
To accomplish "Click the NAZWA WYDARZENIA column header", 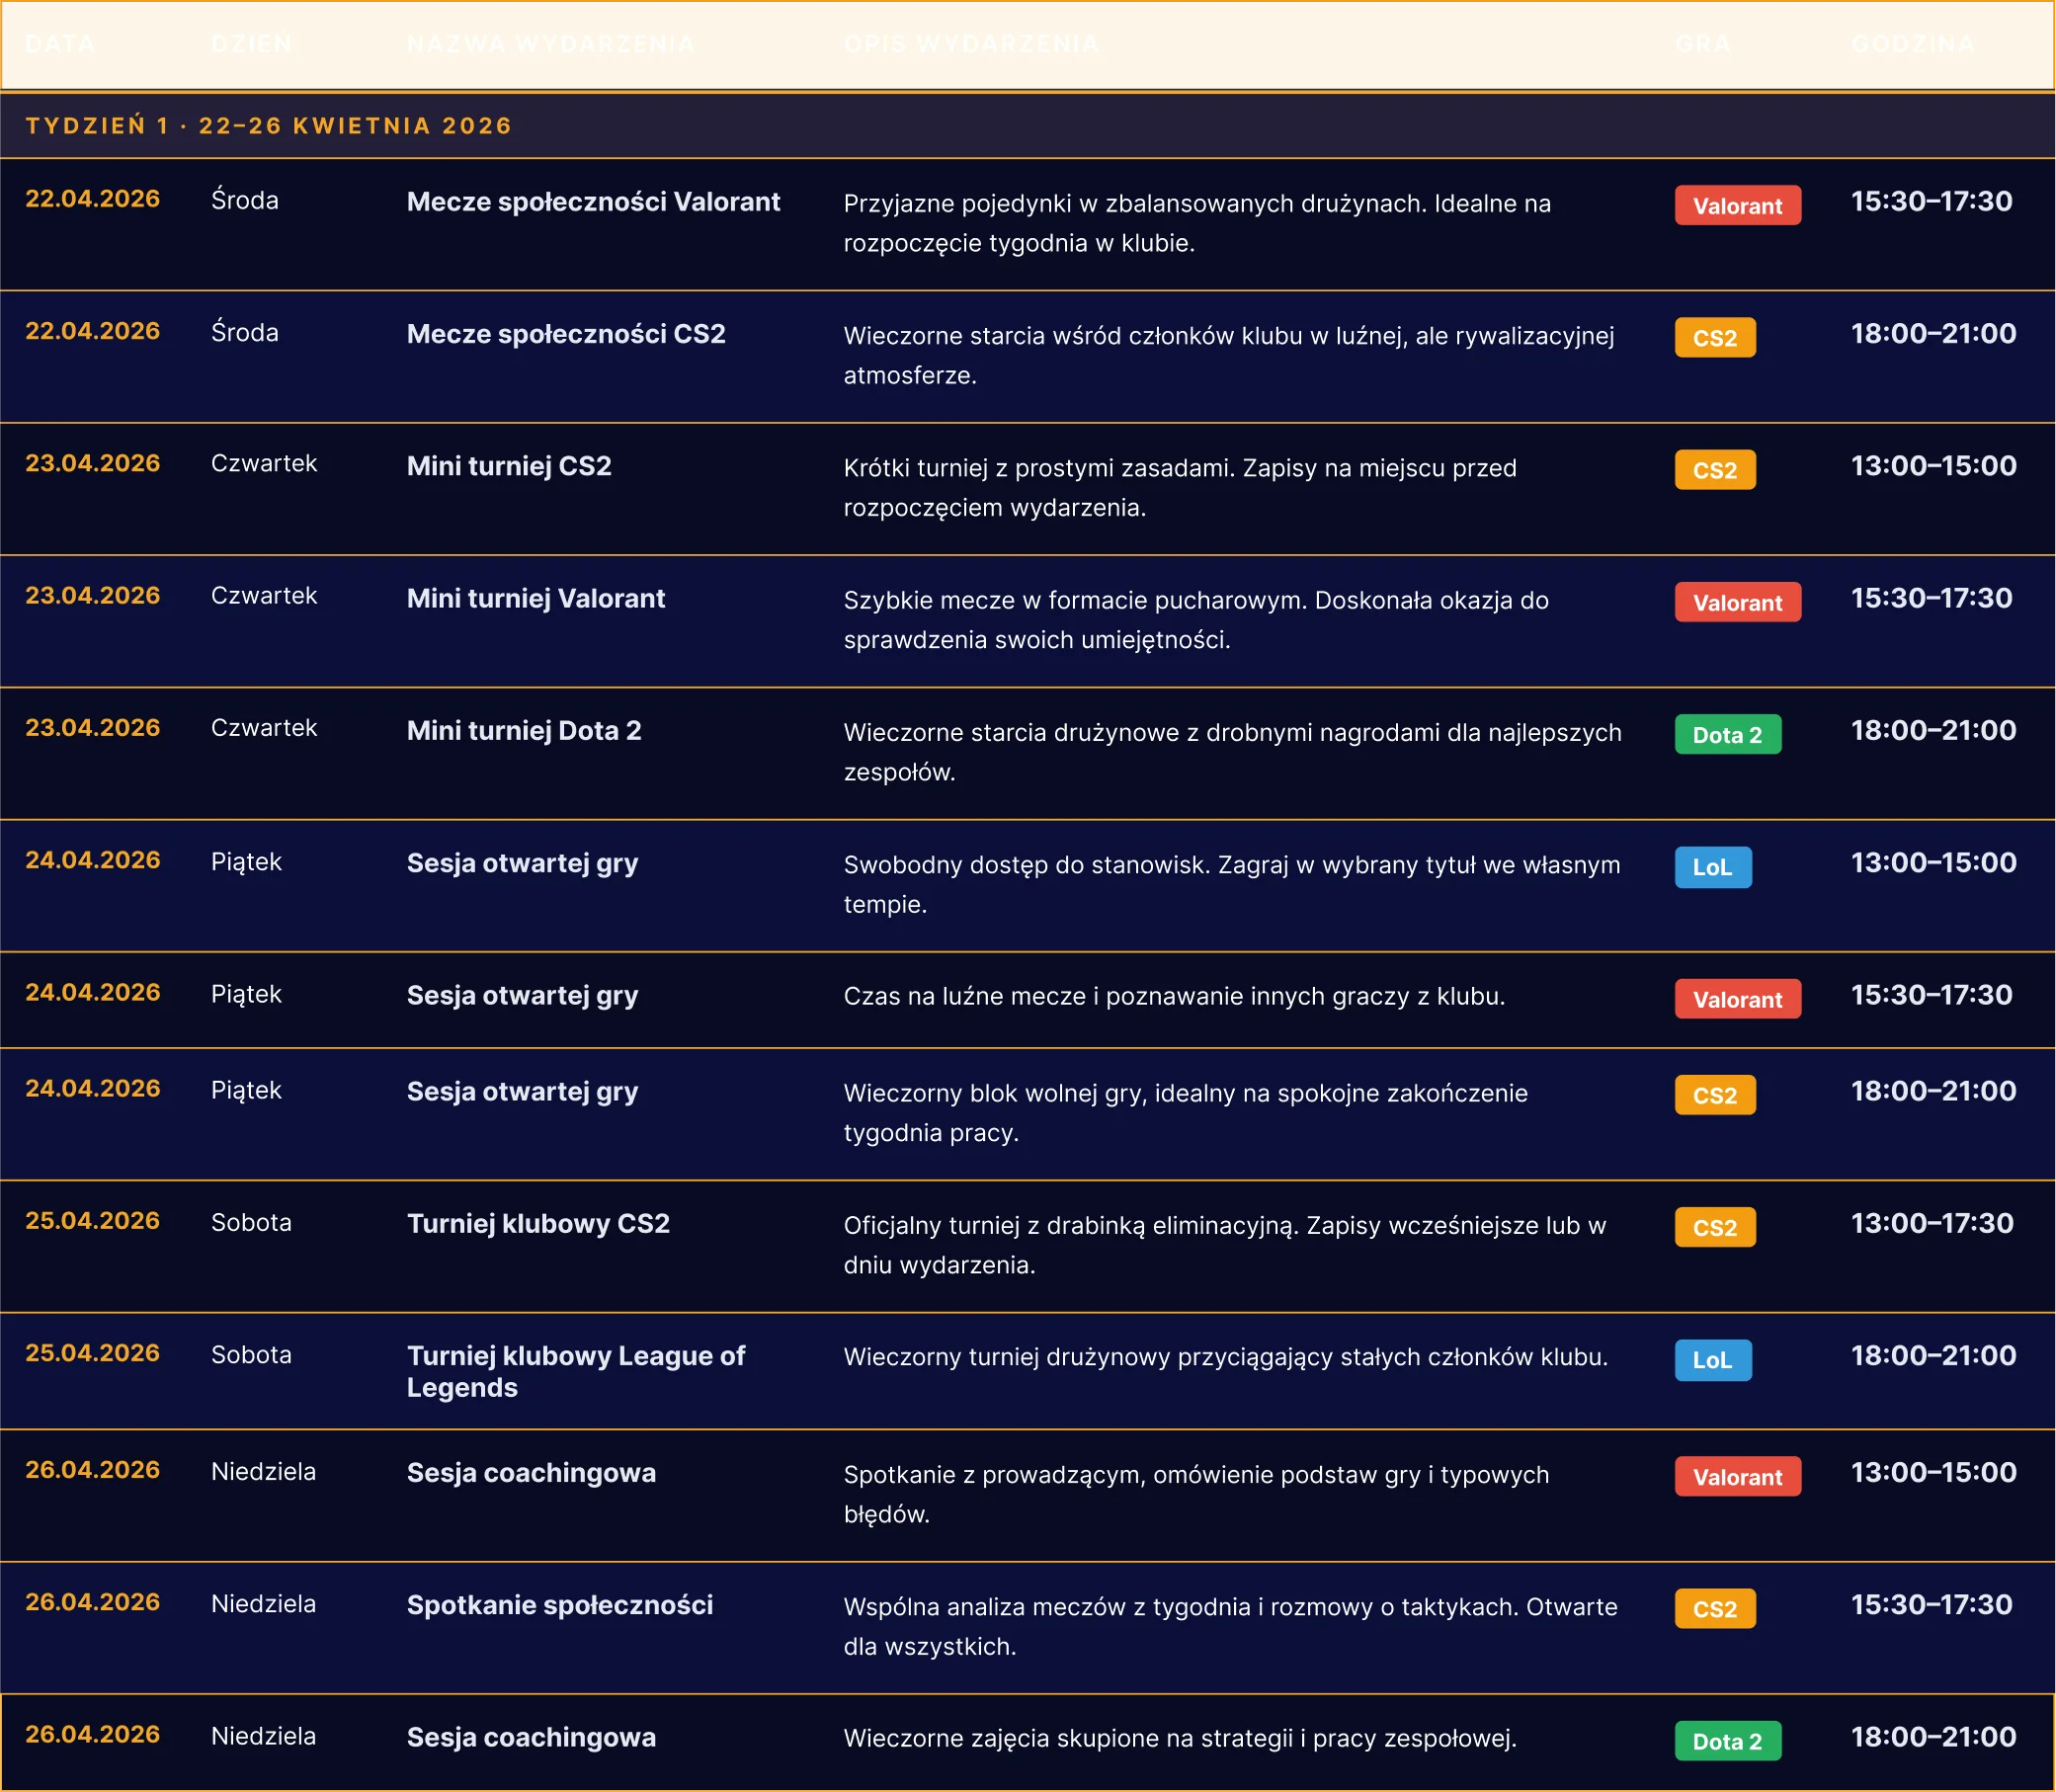I will pos(551,44).
